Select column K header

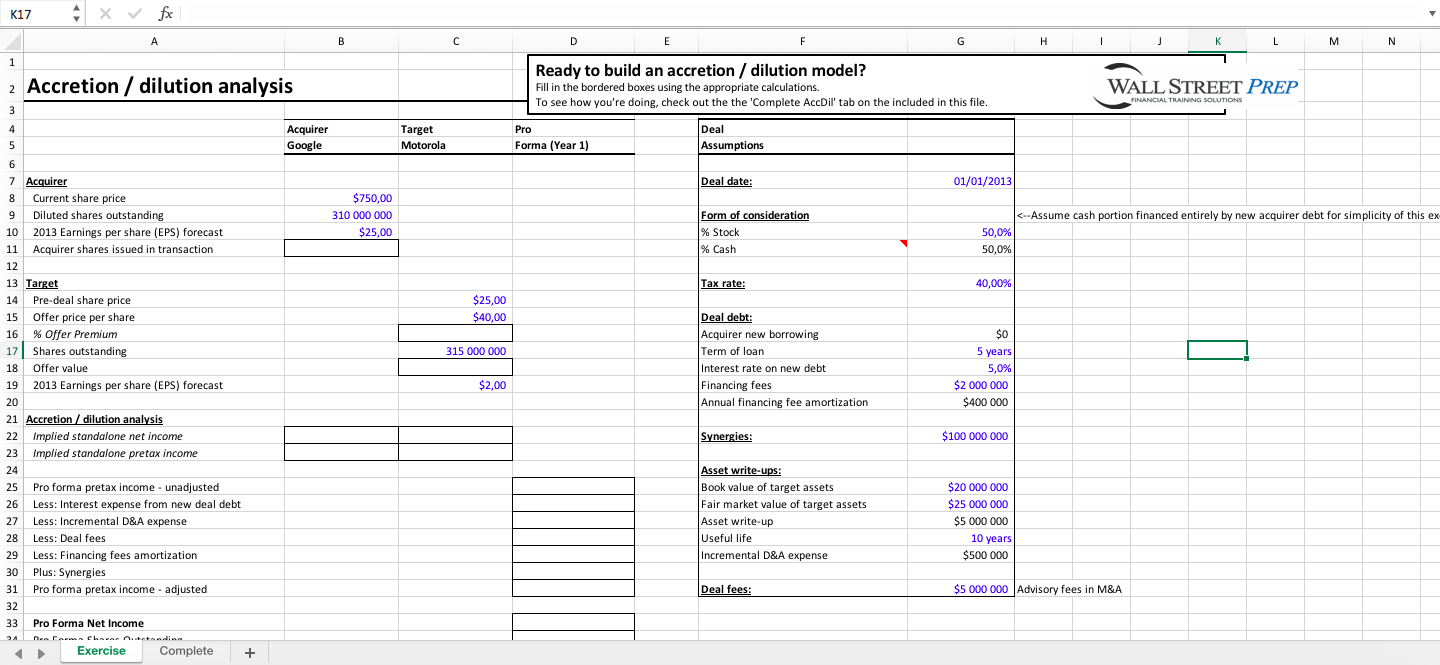[1217, 41]
